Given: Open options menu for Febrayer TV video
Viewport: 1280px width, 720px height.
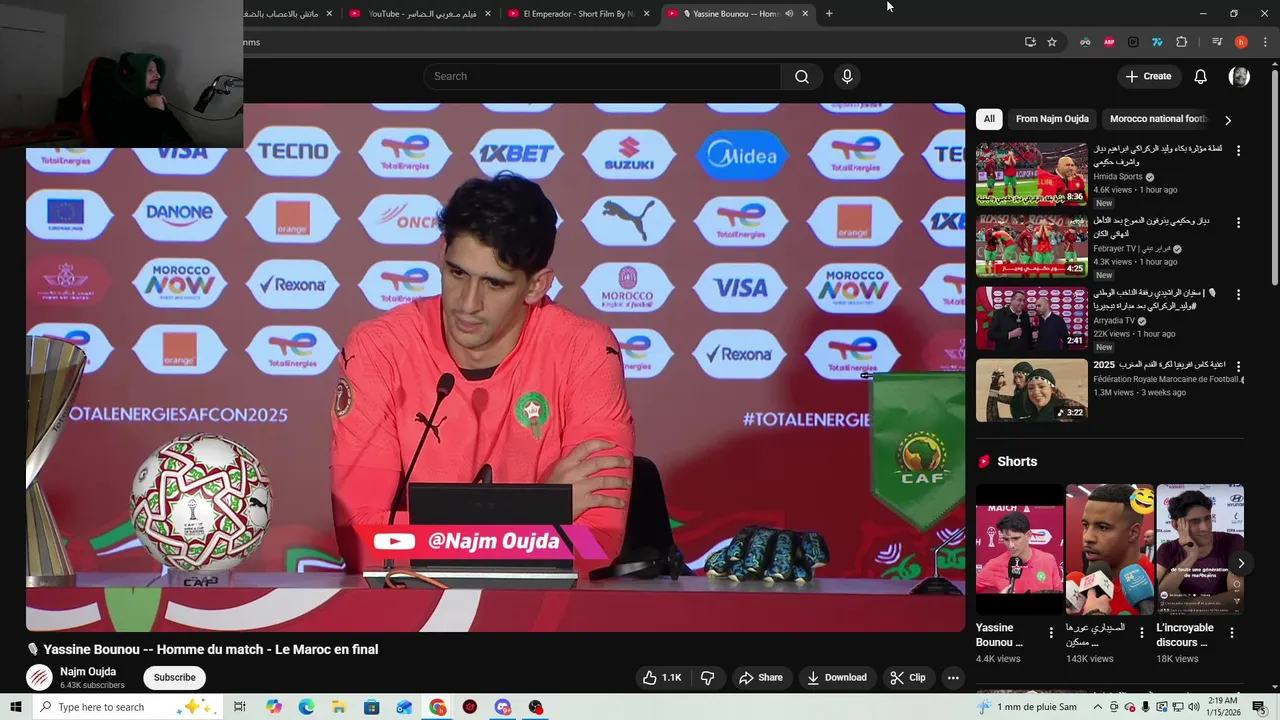Looking at the screenshot, I should [x=1238, y=223].
